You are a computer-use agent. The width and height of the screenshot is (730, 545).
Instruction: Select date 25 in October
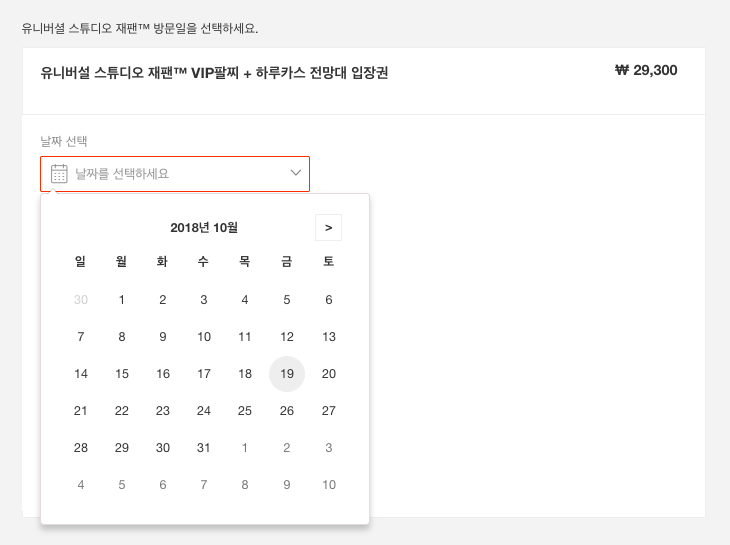(x=244, y=411)
